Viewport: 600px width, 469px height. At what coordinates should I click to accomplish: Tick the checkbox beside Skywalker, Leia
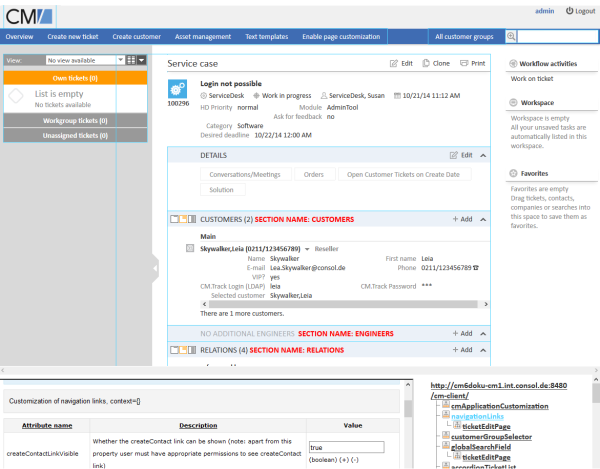(191, 247)
